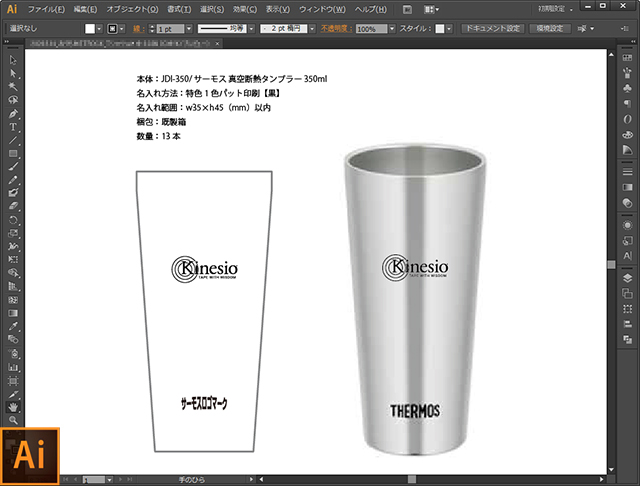Click the 線 stroke label link
The image size is (640, 486).
pos(139,29)
